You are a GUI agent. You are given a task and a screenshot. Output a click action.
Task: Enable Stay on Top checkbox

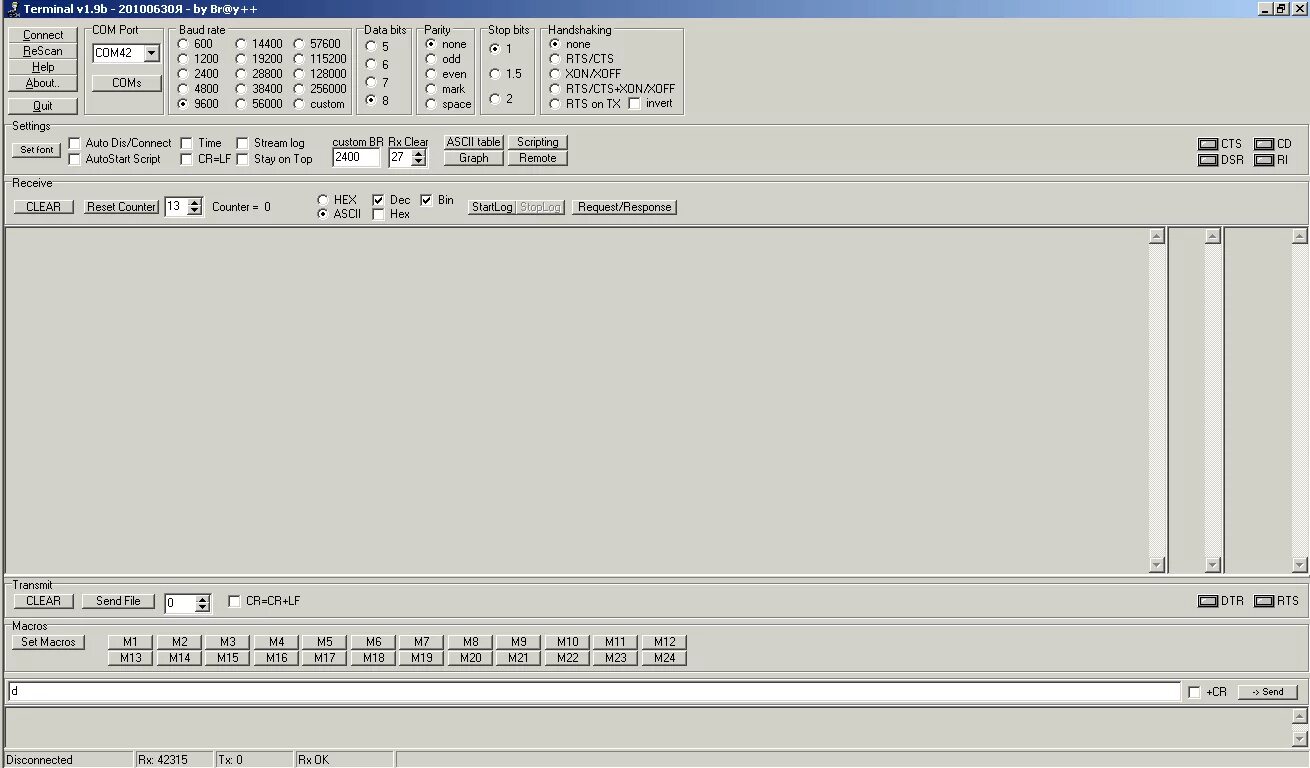242,159
